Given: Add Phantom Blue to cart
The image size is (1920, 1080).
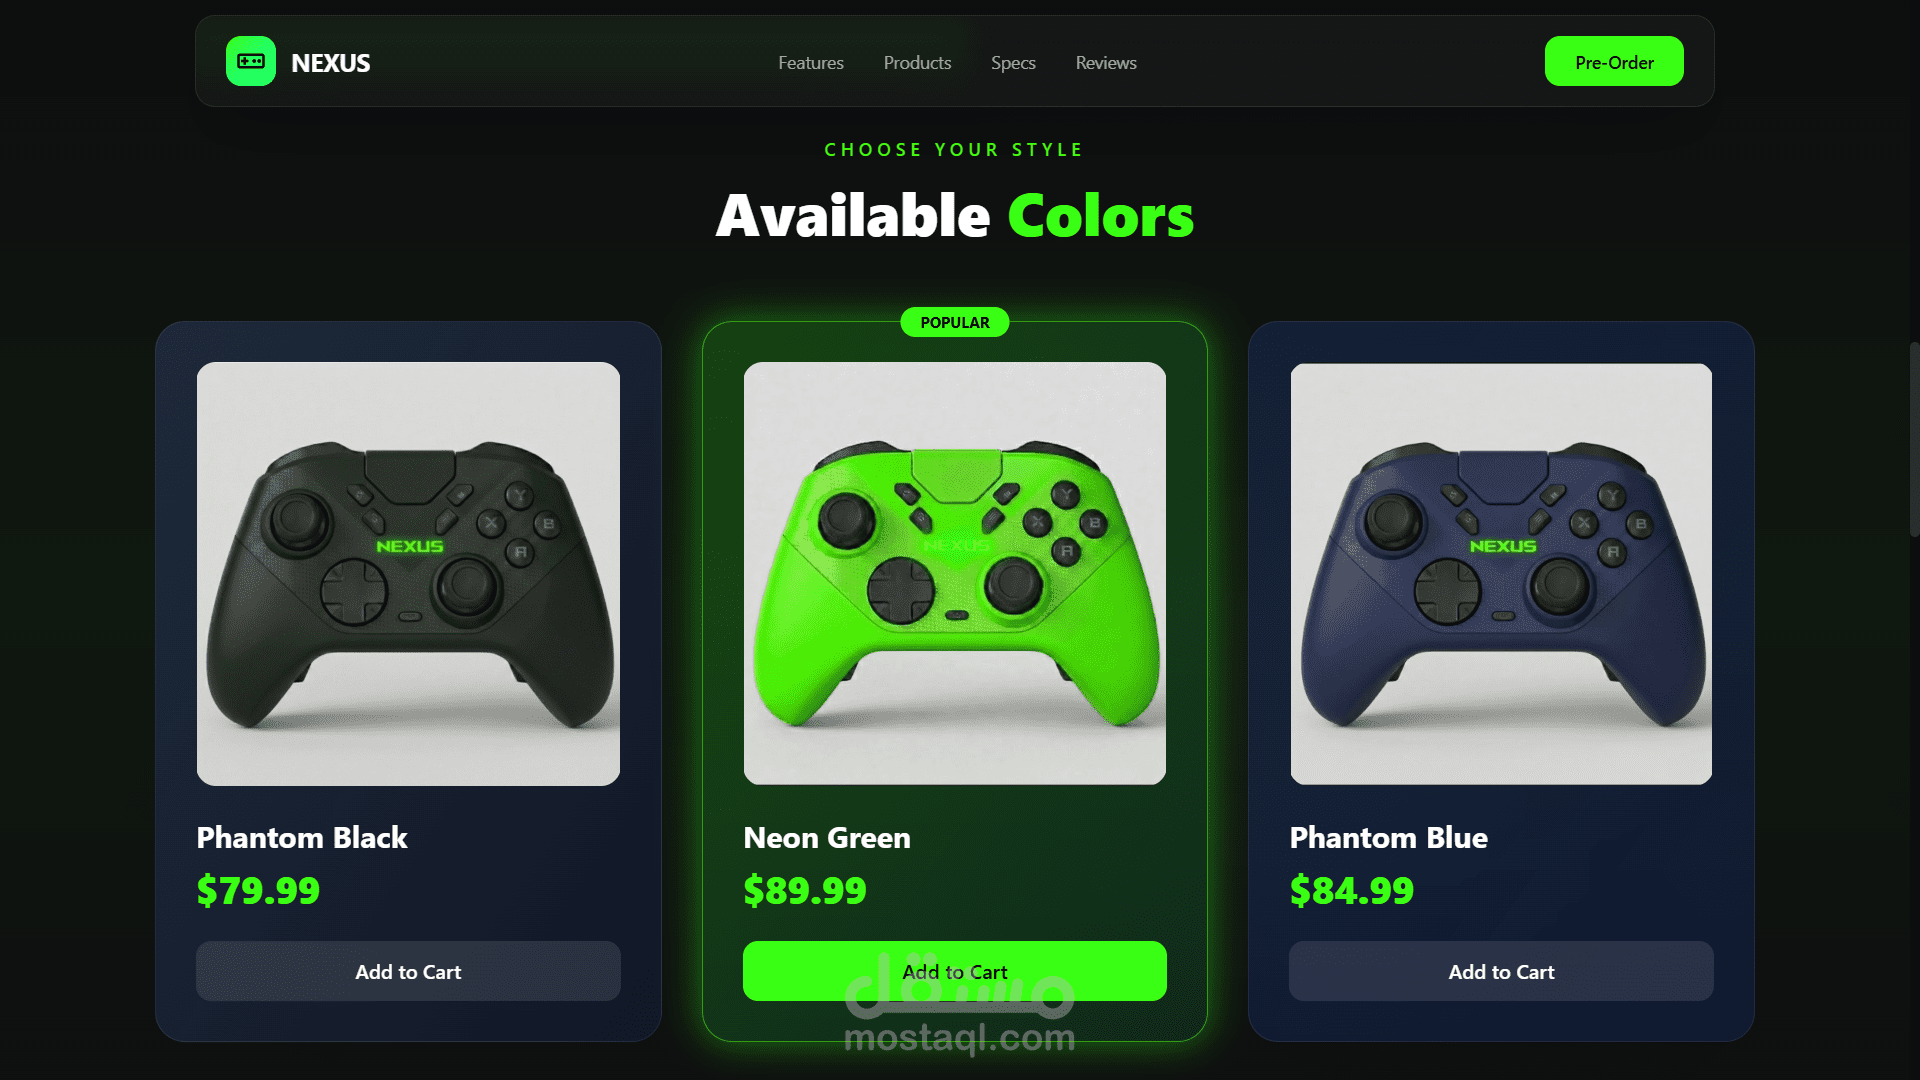Looking at the screenshot, I should coord(1501,971).
